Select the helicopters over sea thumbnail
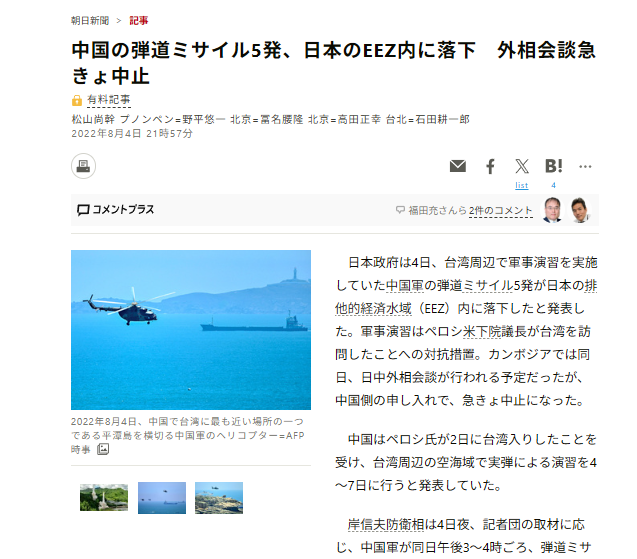The image size is (637, 559). [x=162, y=498]
